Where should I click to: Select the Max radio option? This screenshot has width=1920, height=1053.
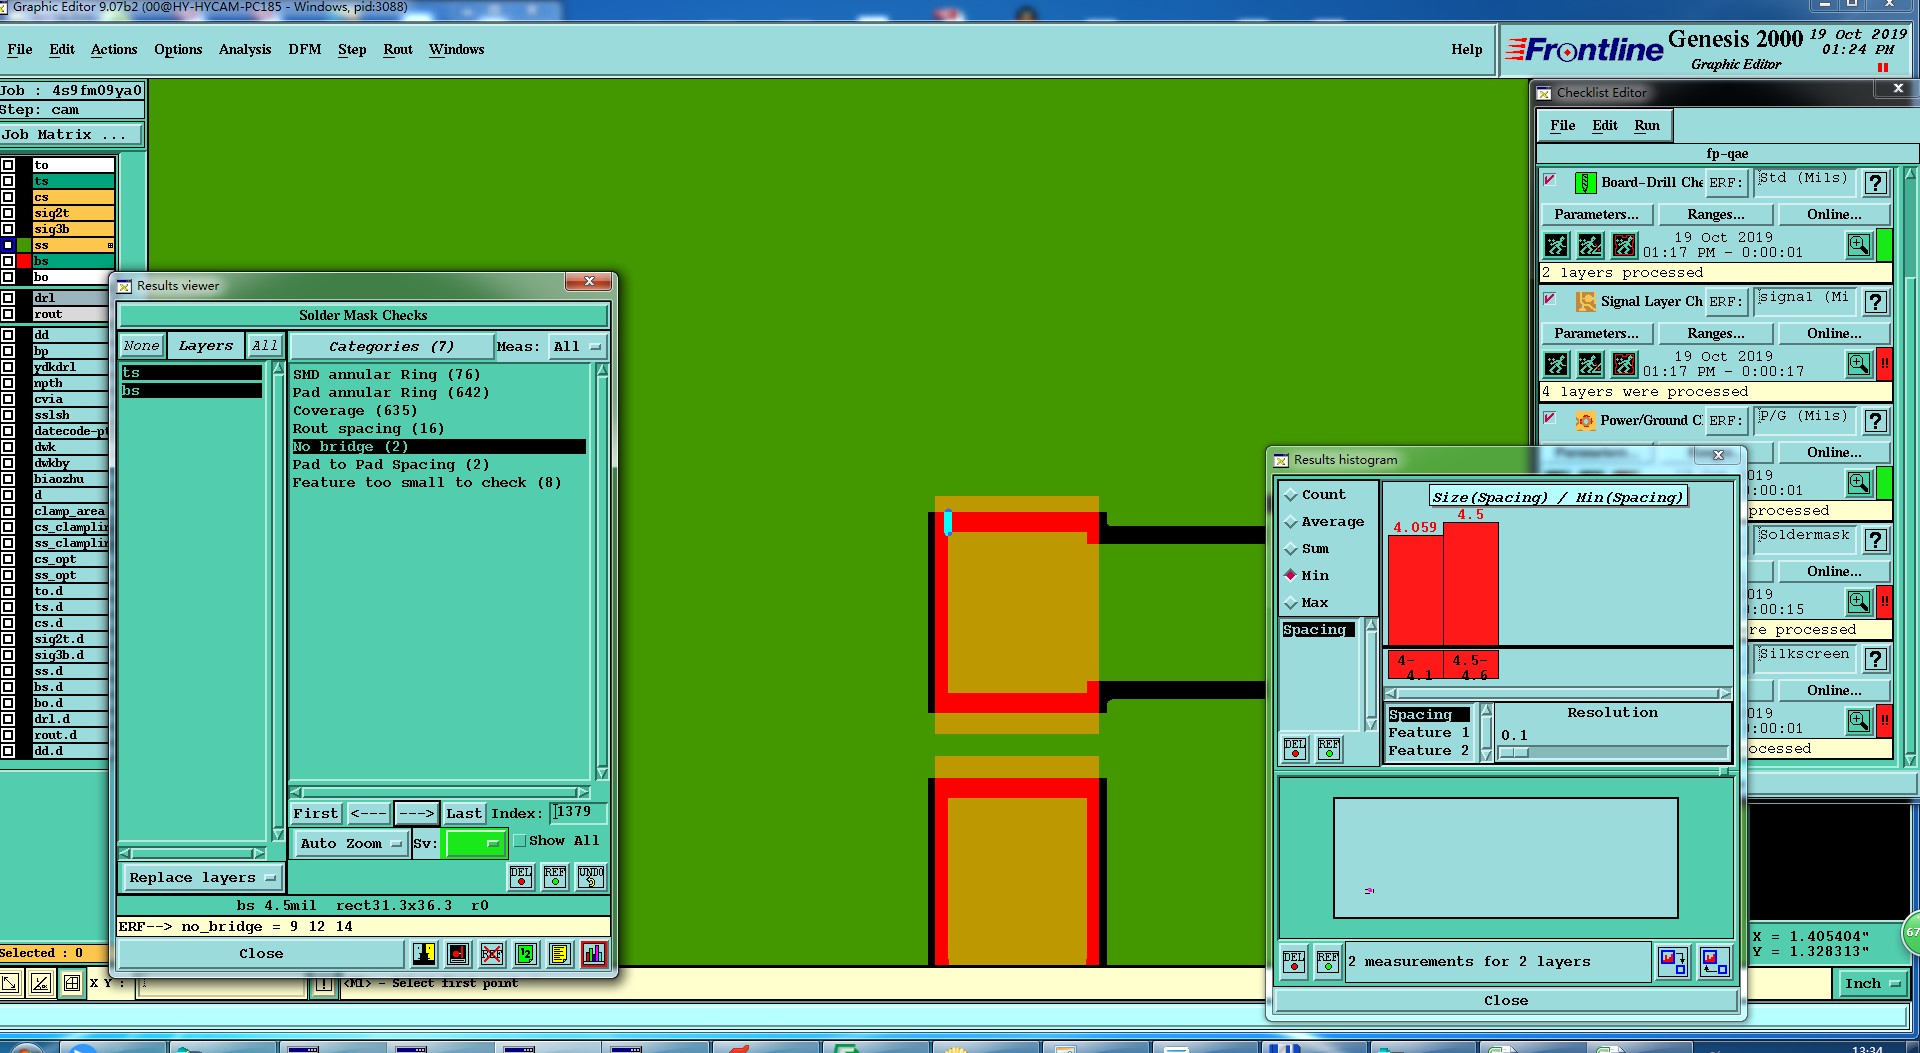tap(1307, 603)
